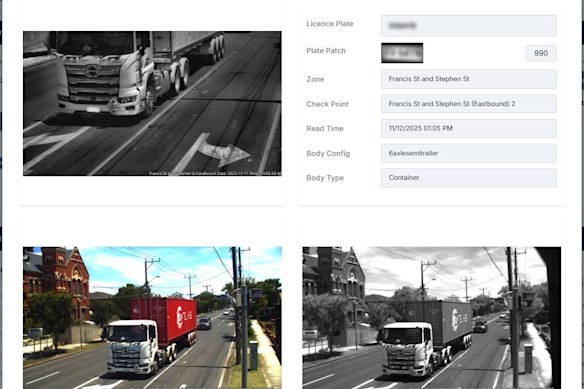This screenshot has width=584, height=389.
Task: Open the colour overview image with red container
Action: [x=152, y=317]
